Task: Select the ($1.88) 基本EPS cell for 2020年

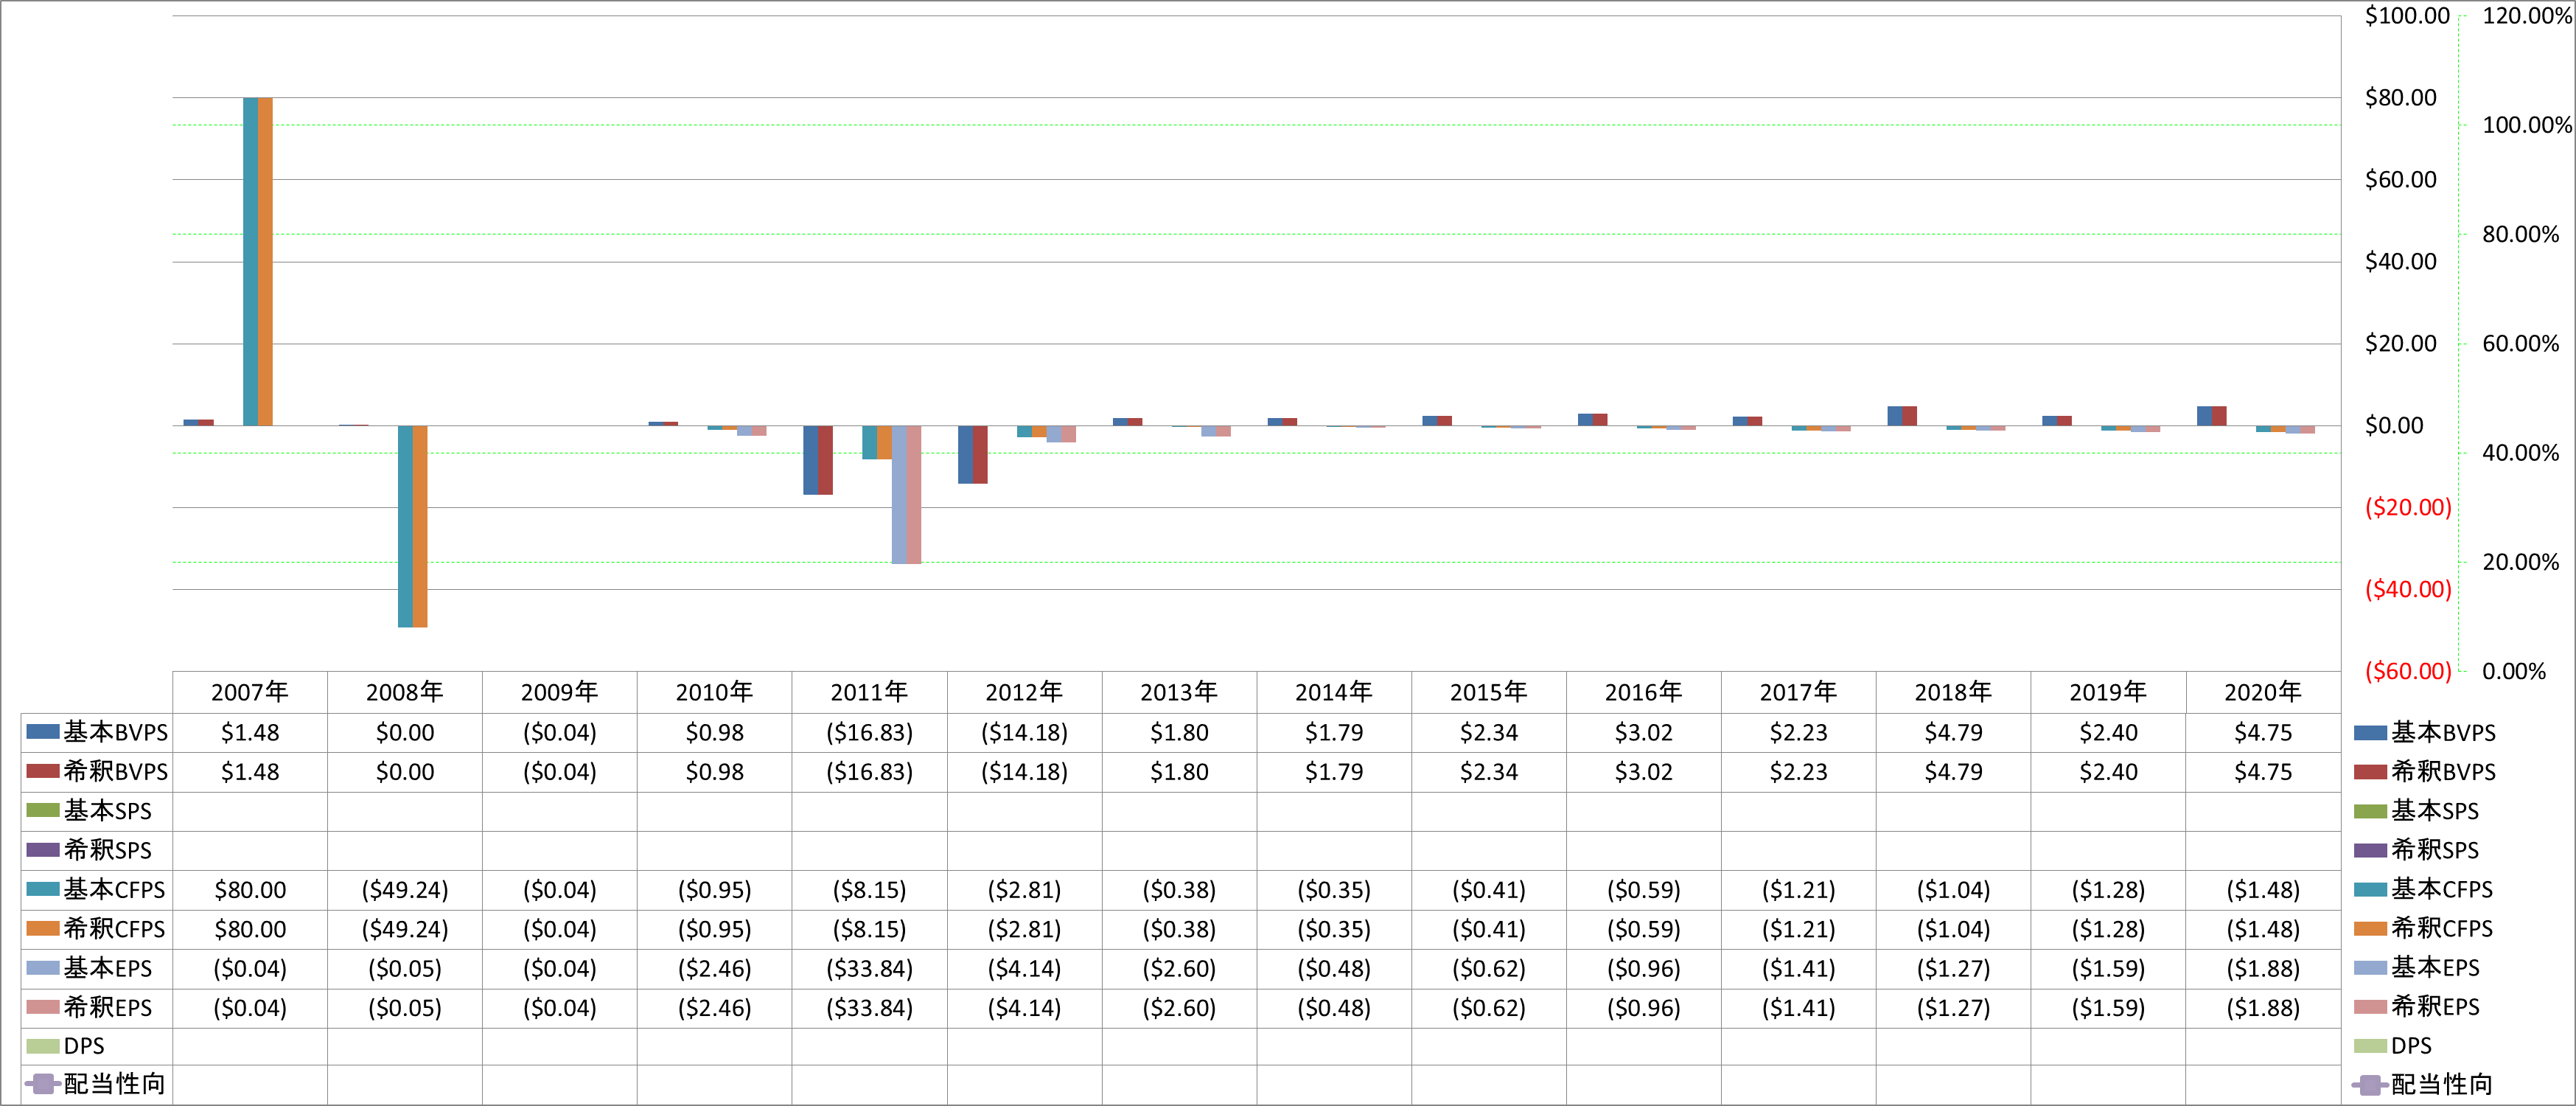Action: click(2263, 969)
